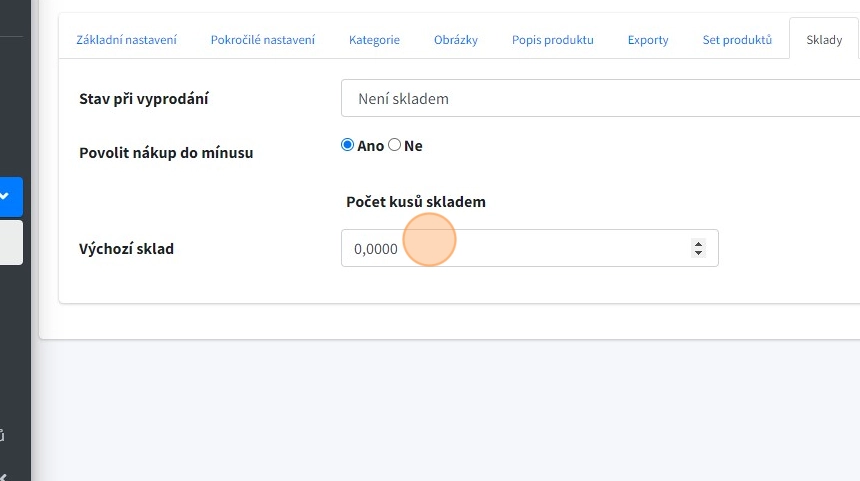Switch to the Obrázky tab

coord(456,40)
